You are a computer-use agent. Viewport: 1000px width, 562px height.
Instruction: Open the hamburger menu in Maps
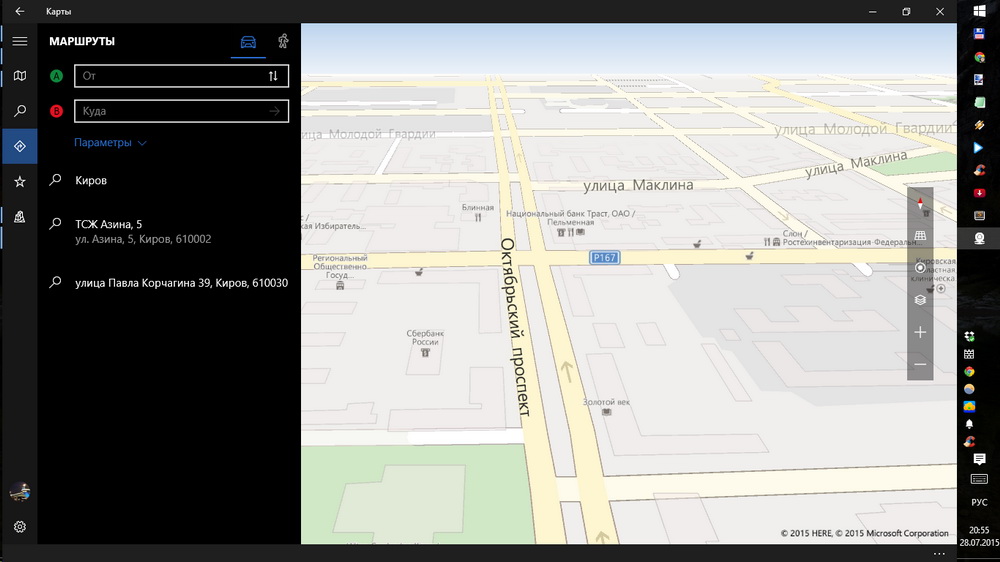(x=20, y=41)
